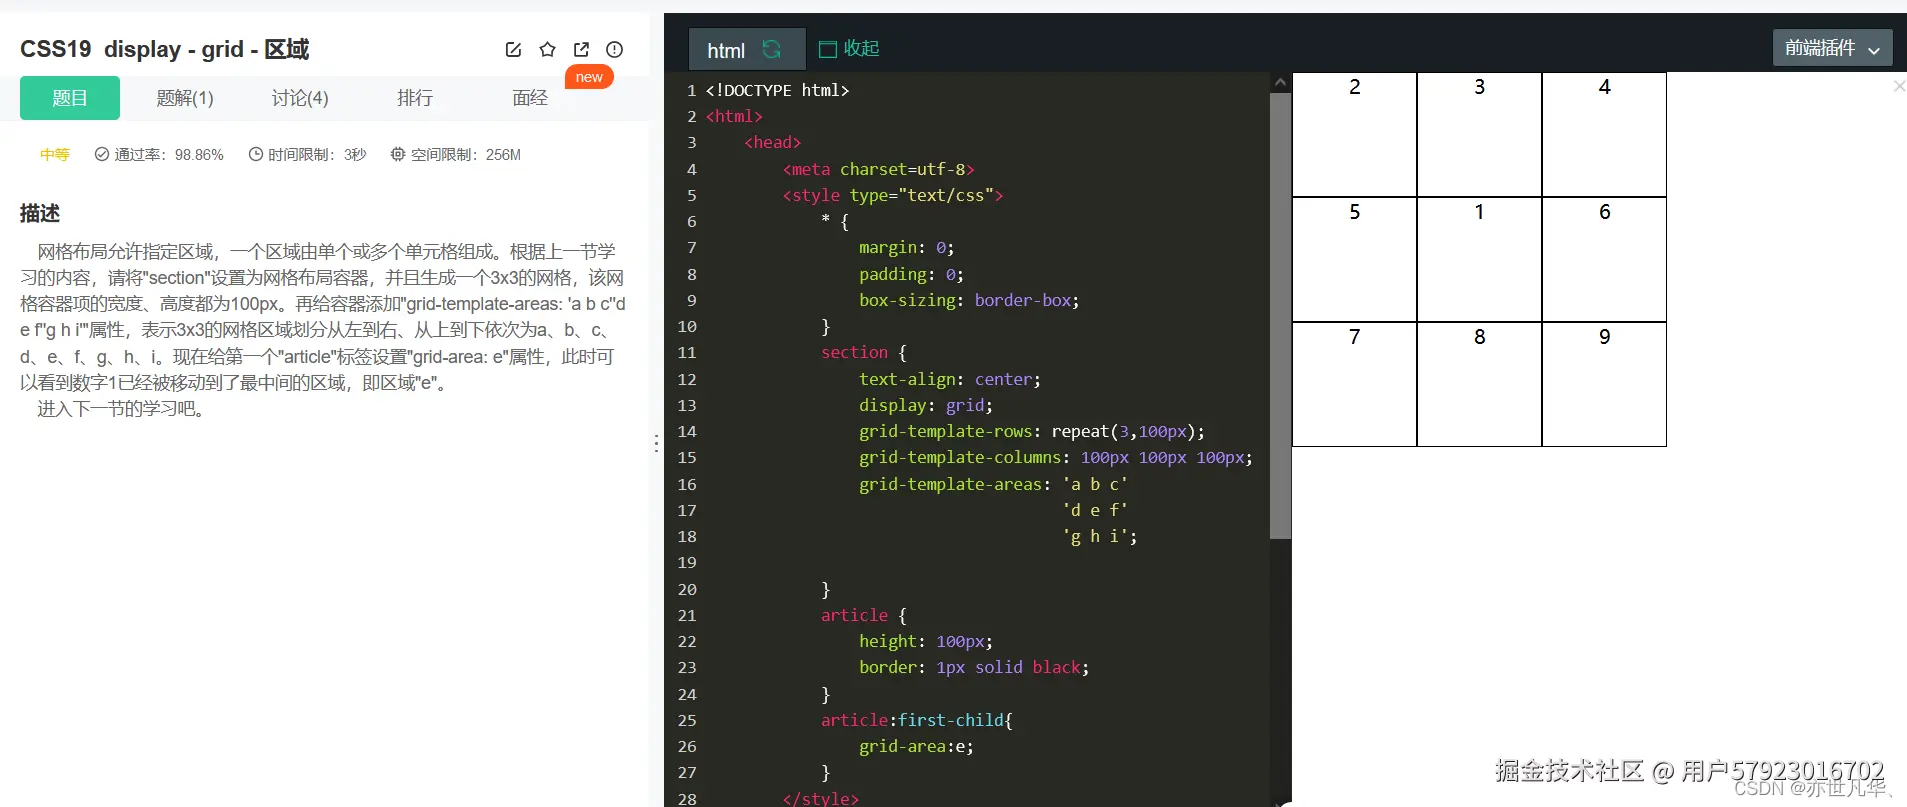1907x807 pixels.
Task: Click preview grid cell number 6
Action: [x=1604, y=260]
